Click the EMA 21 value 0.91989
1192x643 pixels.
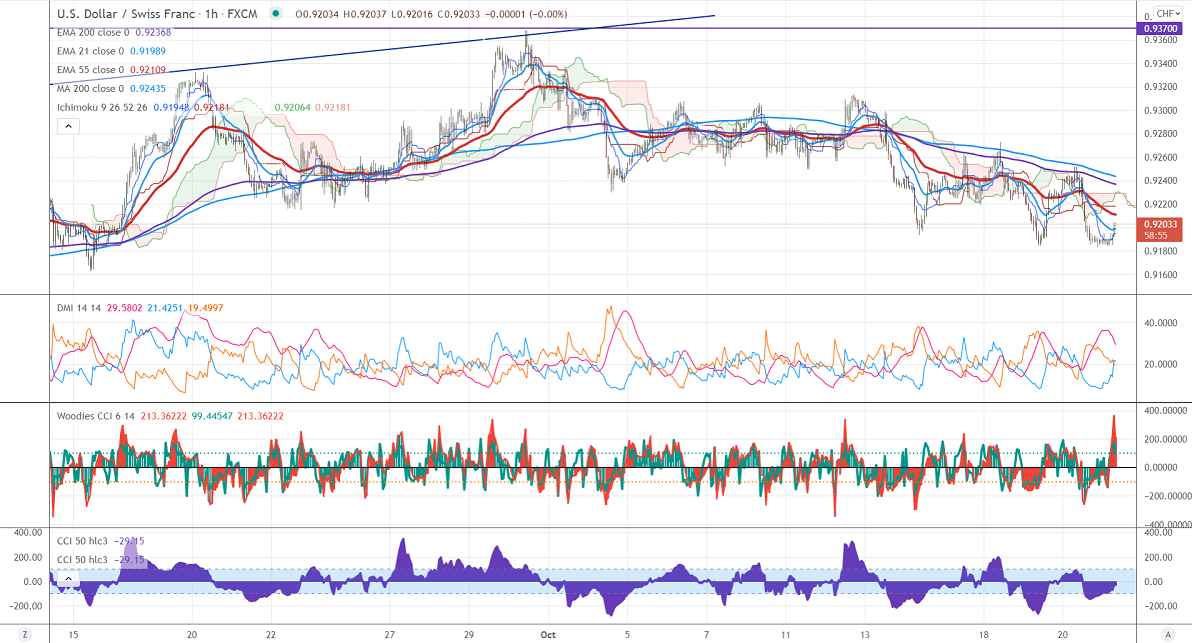(x=147, y=51)
